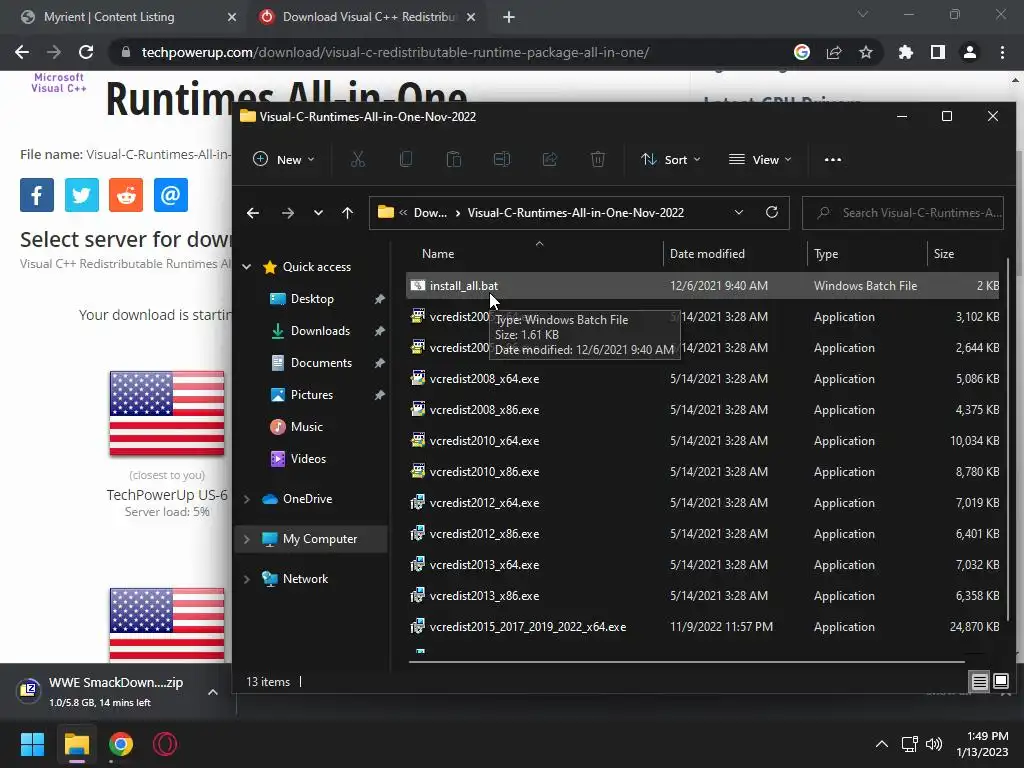Screen dimensions: 1024x768
Task: Click the Cut icon in Explorer toolbar
Action: click(358, 159)
